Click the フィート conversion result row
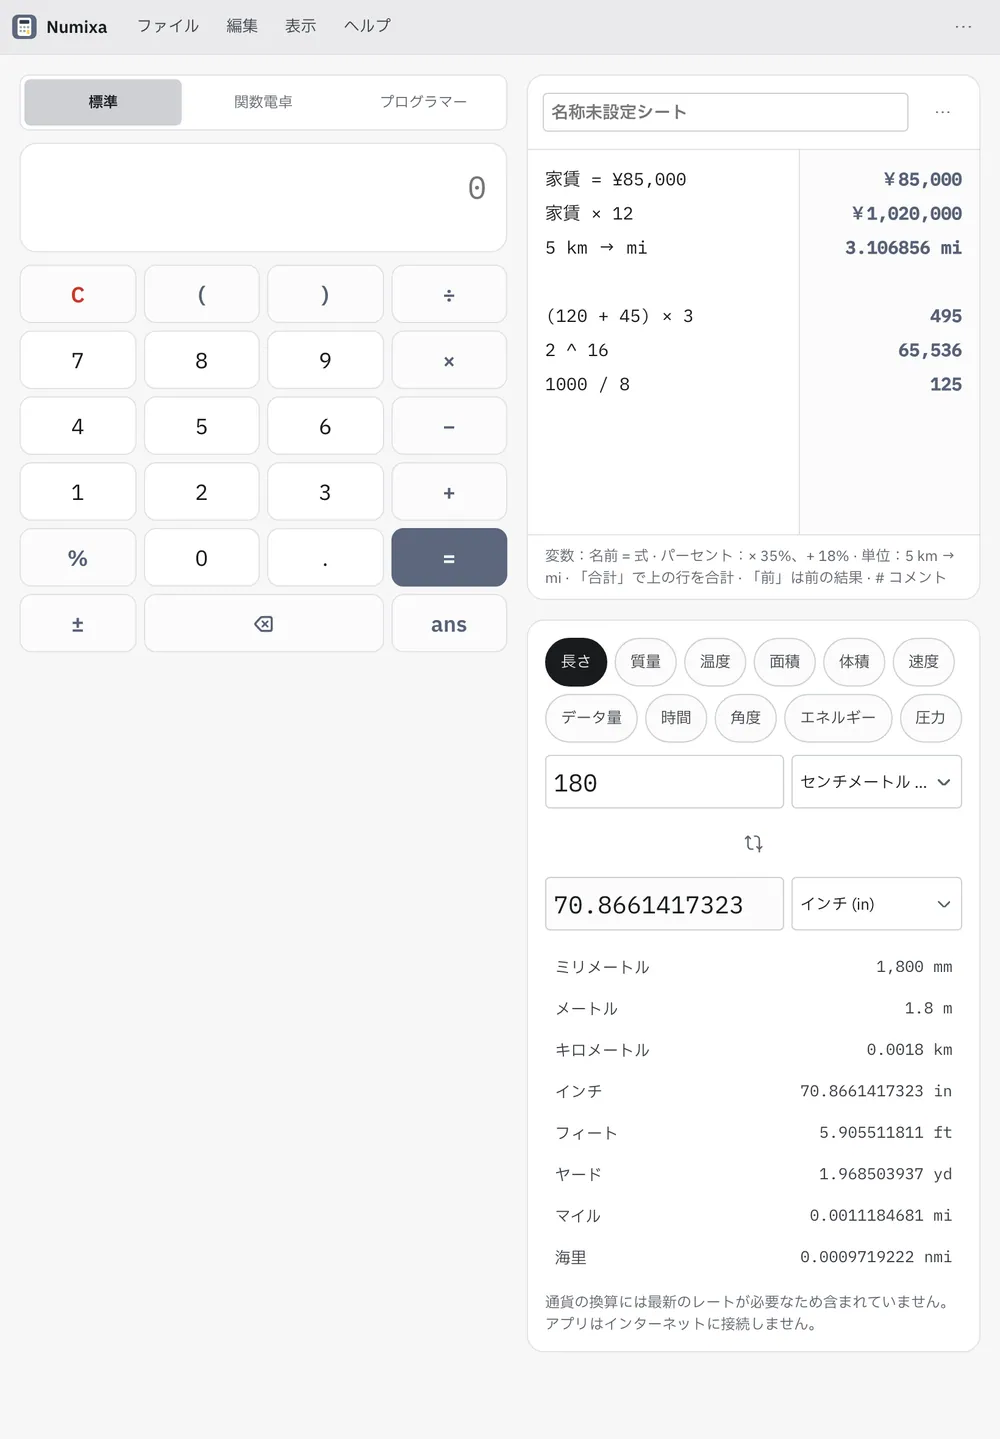Viewport: 1000px width, 1439px height. (x=753, y=1133)
